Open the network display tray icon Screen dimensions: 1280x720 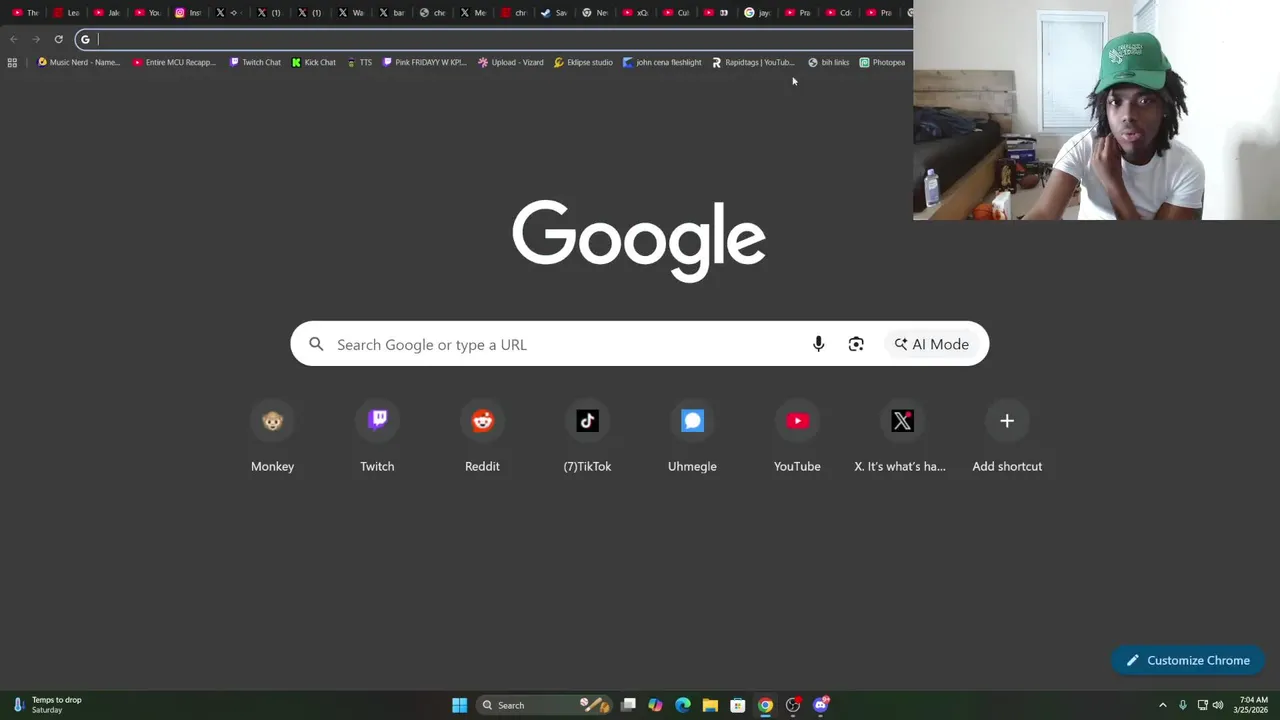click(1202, 705)
